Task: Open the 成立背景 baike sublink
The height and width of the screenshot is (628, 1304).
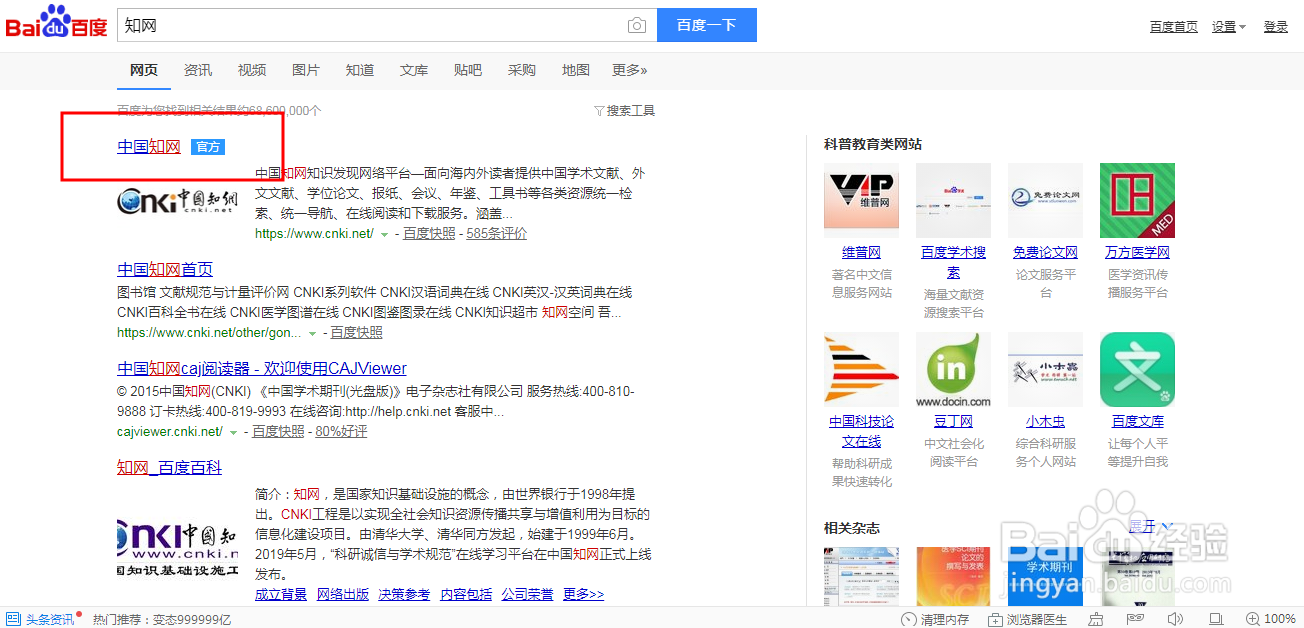Action: (x=281, y=594)
